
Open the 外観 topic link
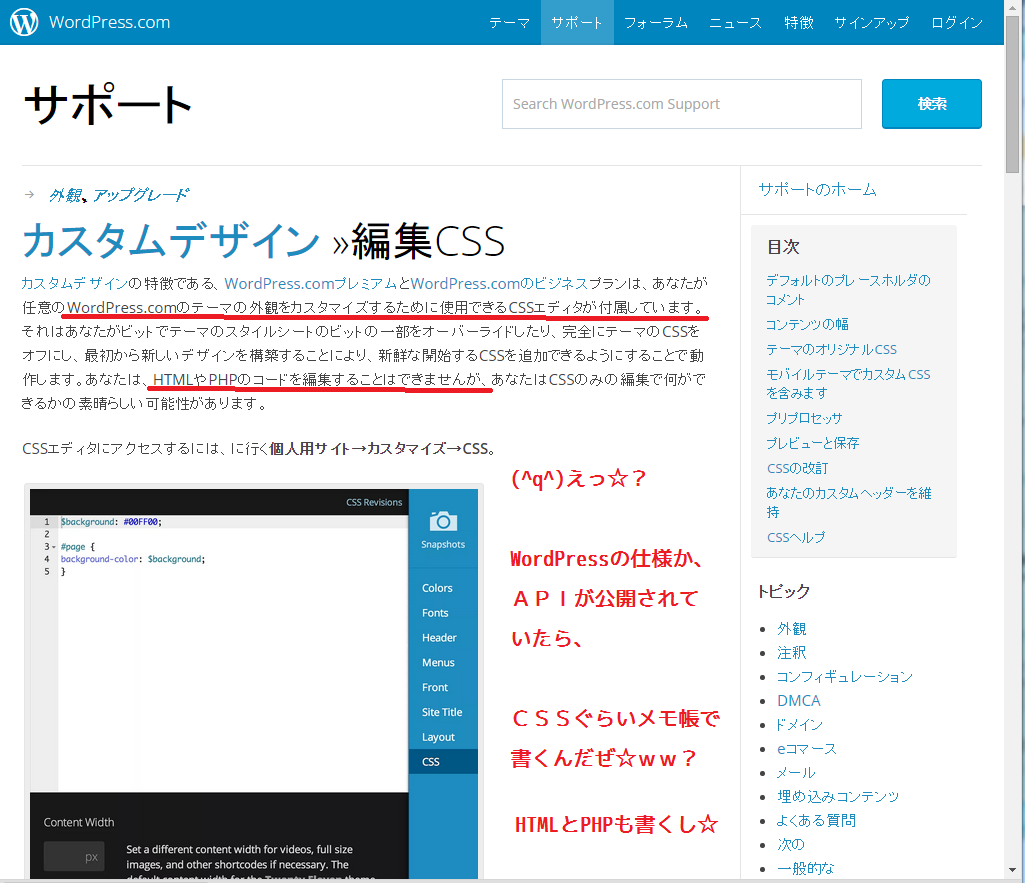792,629
